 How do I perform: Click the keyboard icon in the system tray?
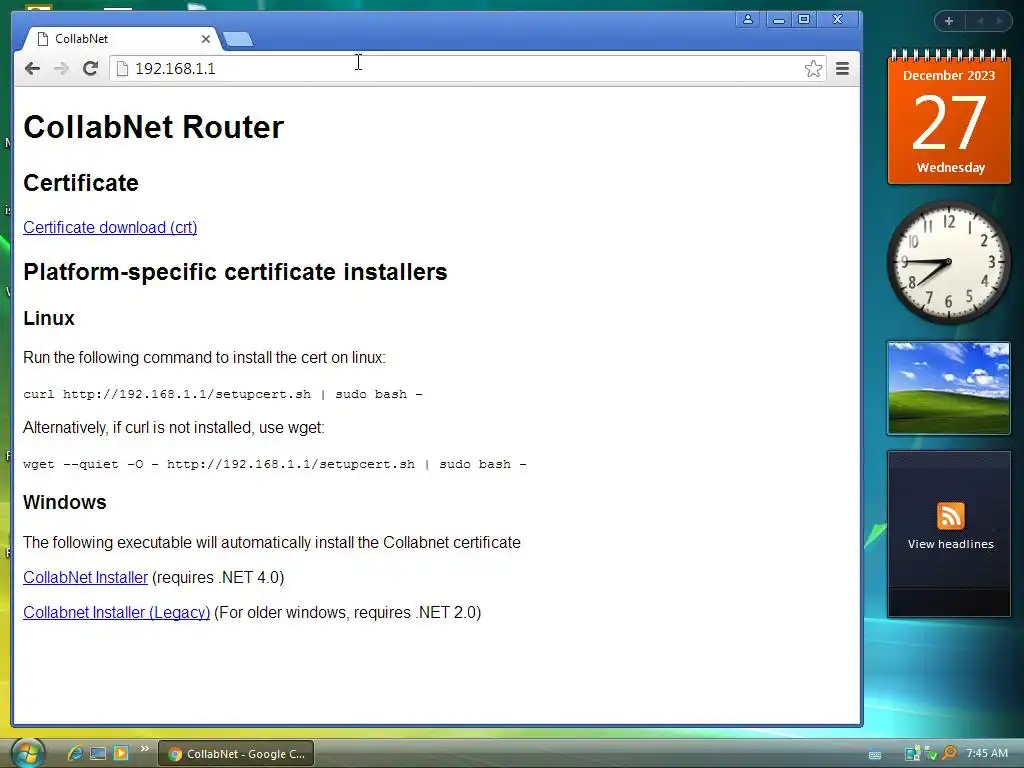tap(874, 755)
